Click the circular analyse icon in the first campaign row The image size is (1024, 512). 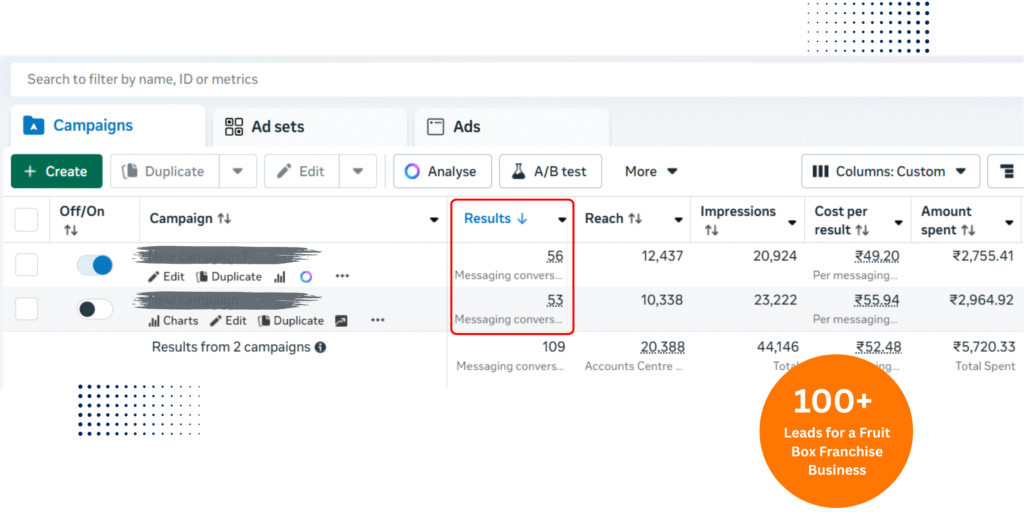[307, 277]
